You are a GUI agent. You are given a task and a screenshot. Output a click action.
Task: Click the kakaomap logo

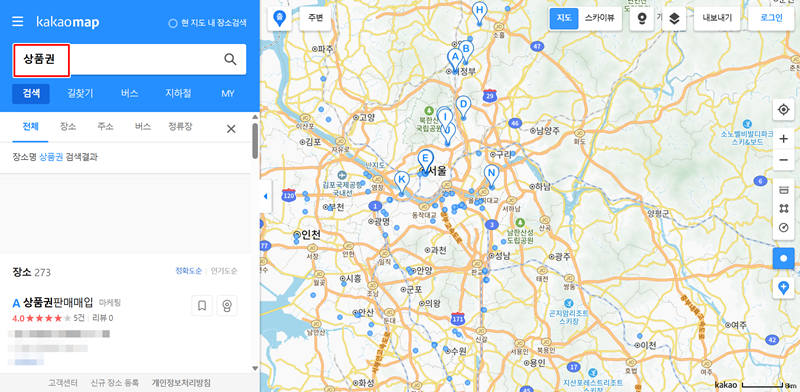[x=68, y=22]
